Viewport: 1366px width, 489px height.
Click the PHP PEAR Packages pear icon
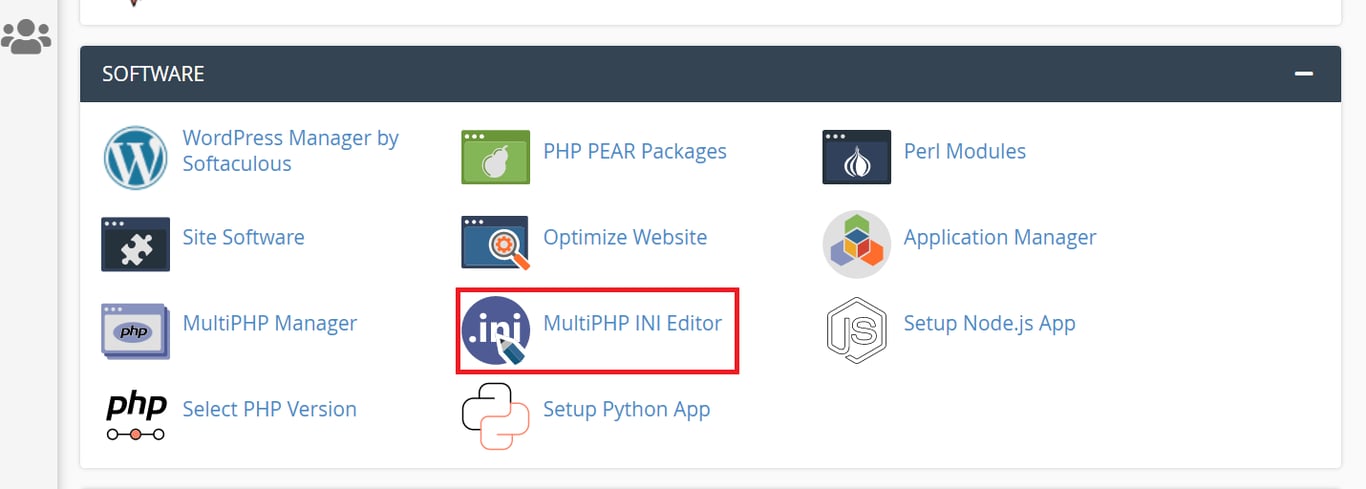point(495,157)
